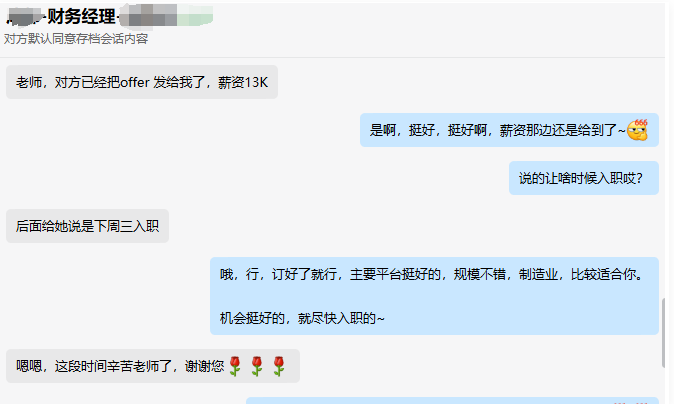
Task: Click the middle rose emoji of the three
Action: [x=257, y=366]
